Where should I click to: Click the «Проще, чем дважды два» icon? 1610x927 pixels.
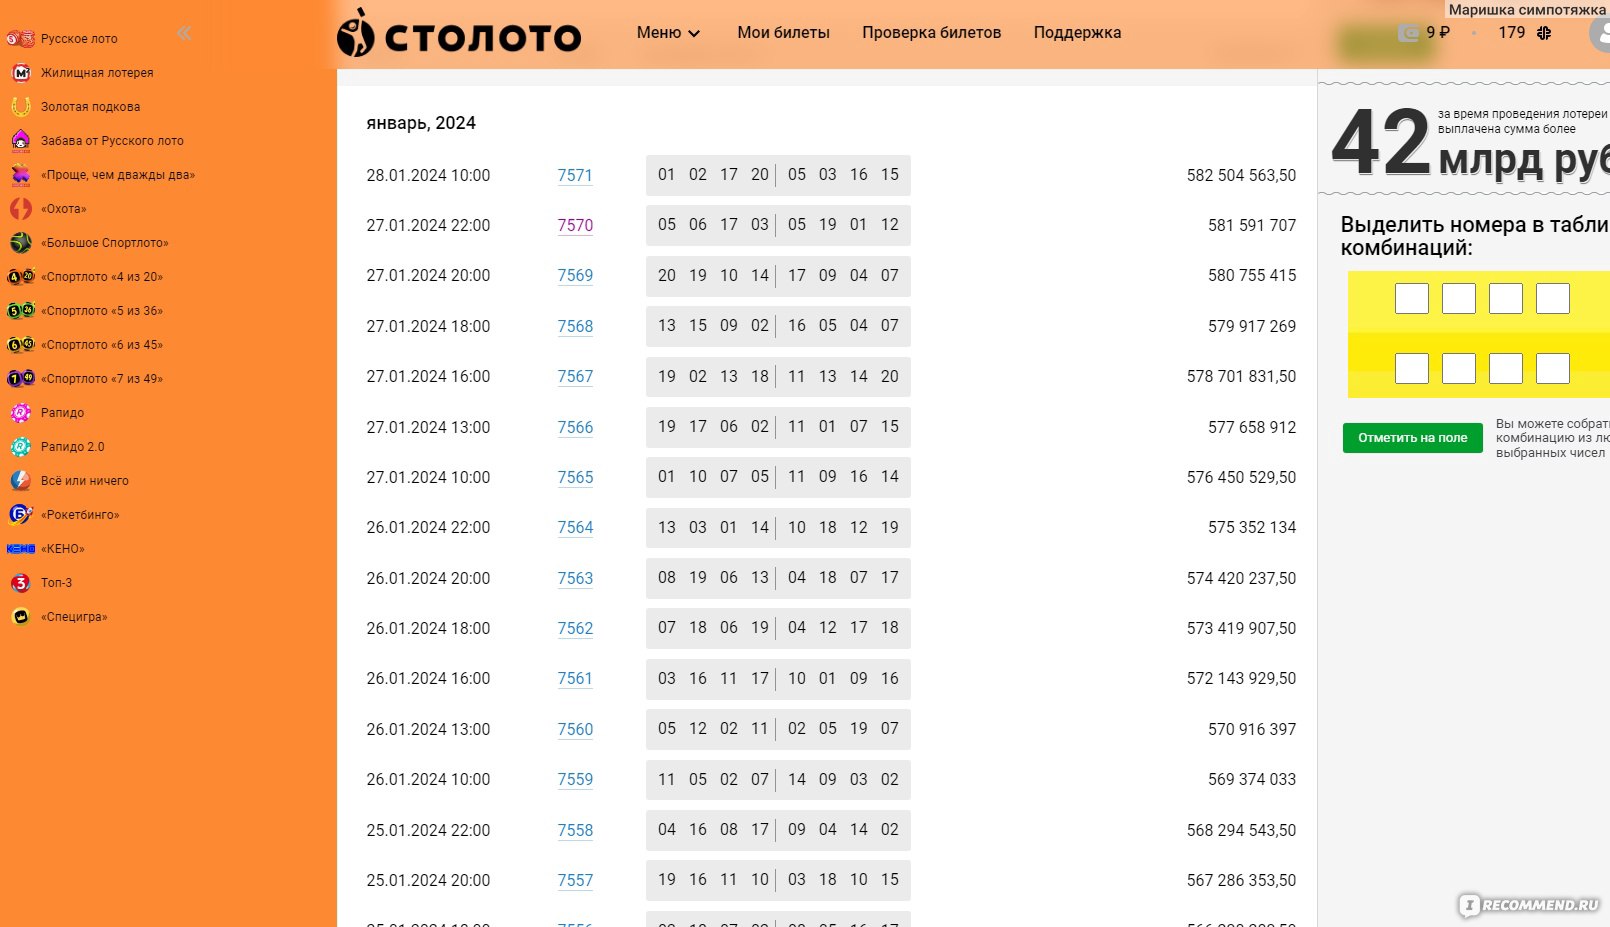coord(21,175)
